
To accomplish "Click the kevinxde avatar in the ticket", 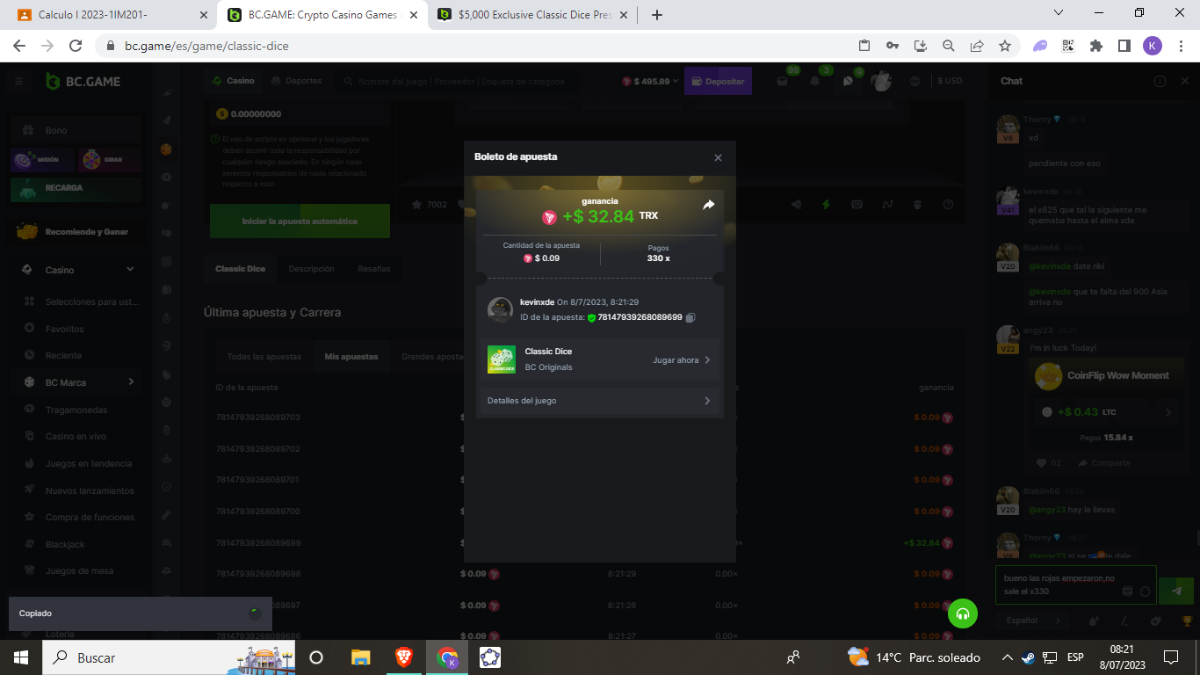I will 500,310.
